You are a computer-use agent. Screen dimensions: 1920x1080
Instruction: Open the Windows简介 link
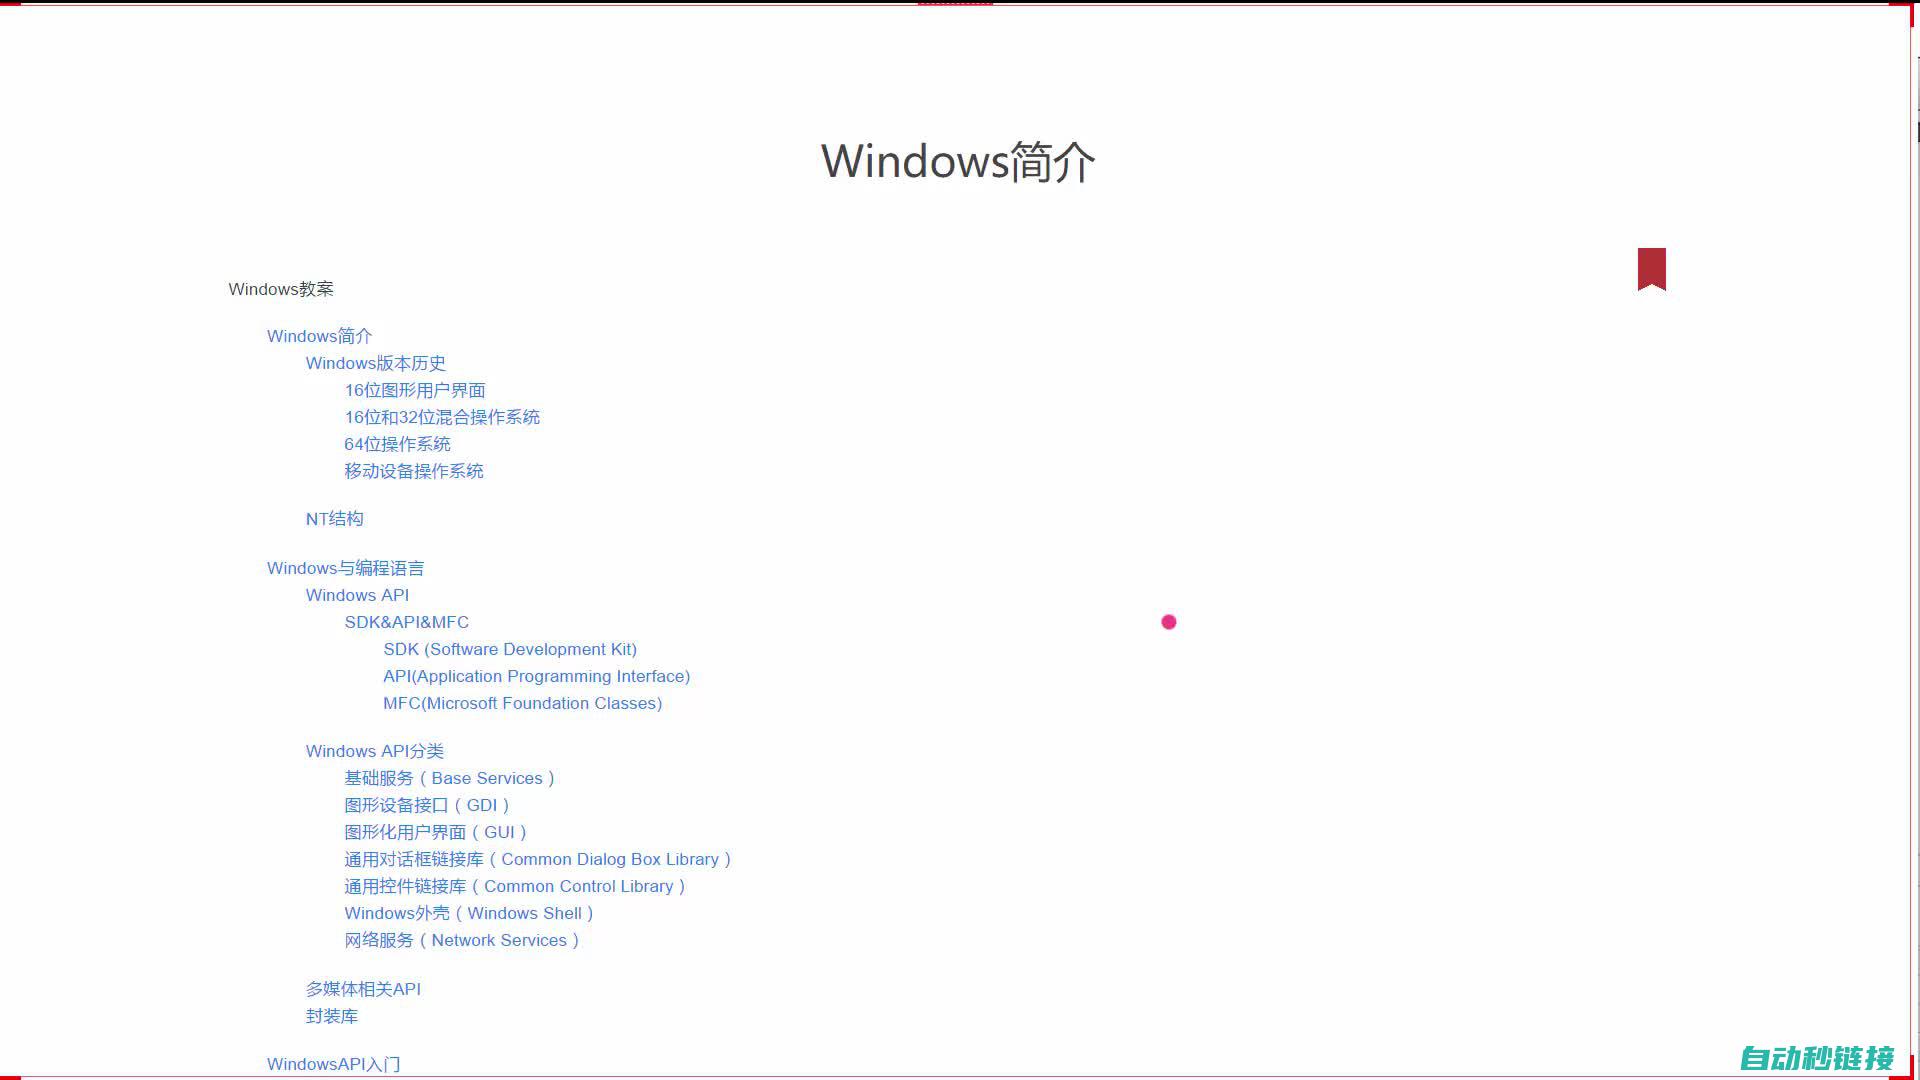(x=319, y=336)
